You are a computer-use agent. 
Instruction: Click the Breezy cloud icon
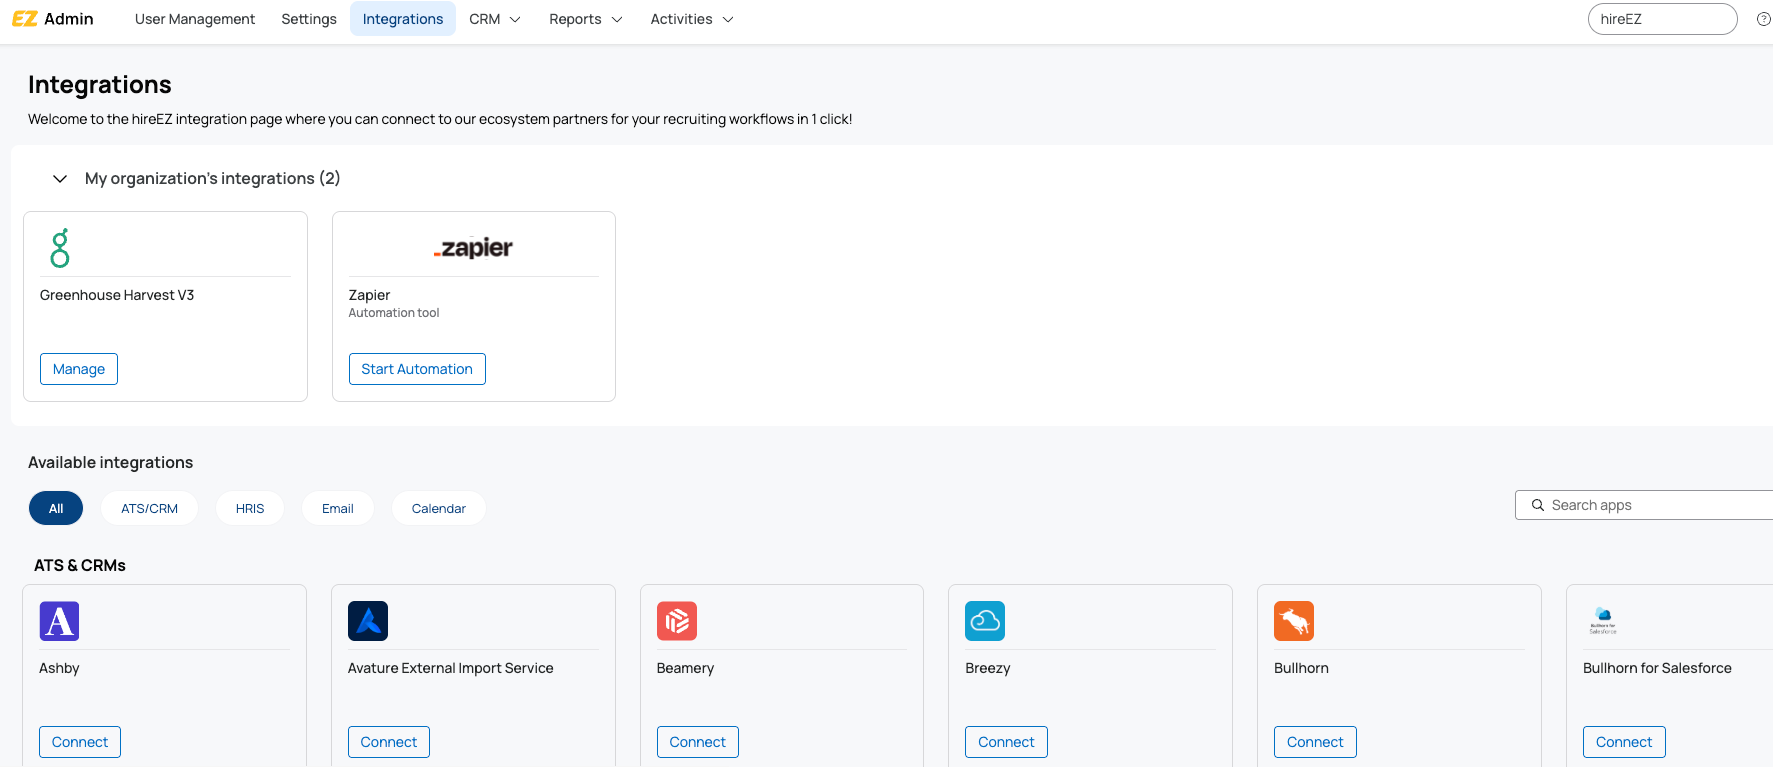(985, 621)
